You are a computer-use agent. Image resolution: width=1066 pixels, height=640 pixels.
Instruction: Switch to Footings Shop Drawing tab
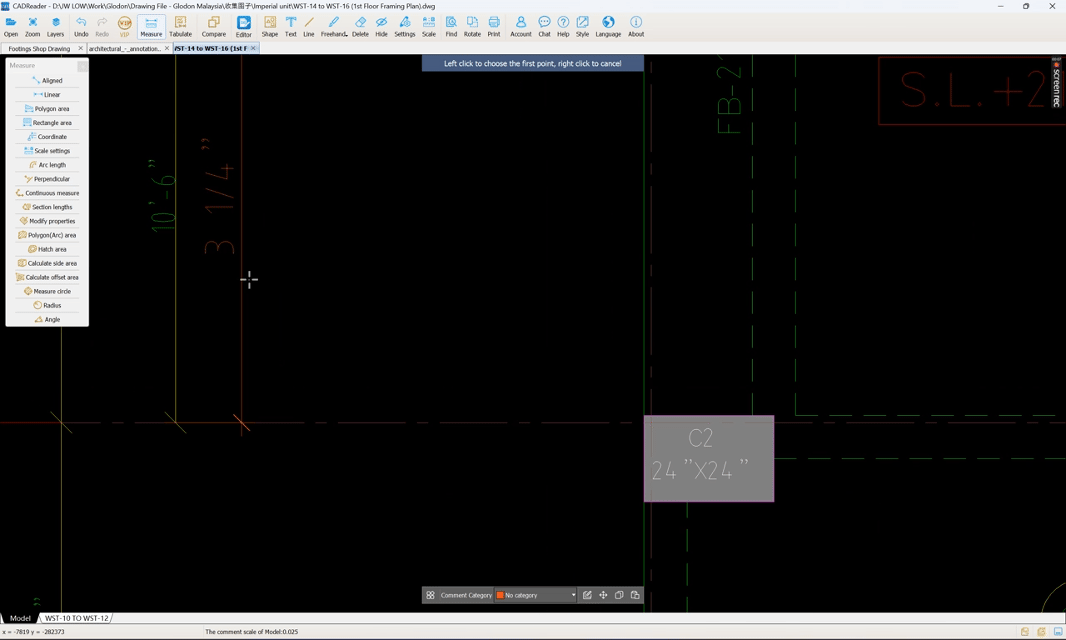[39, 48]
